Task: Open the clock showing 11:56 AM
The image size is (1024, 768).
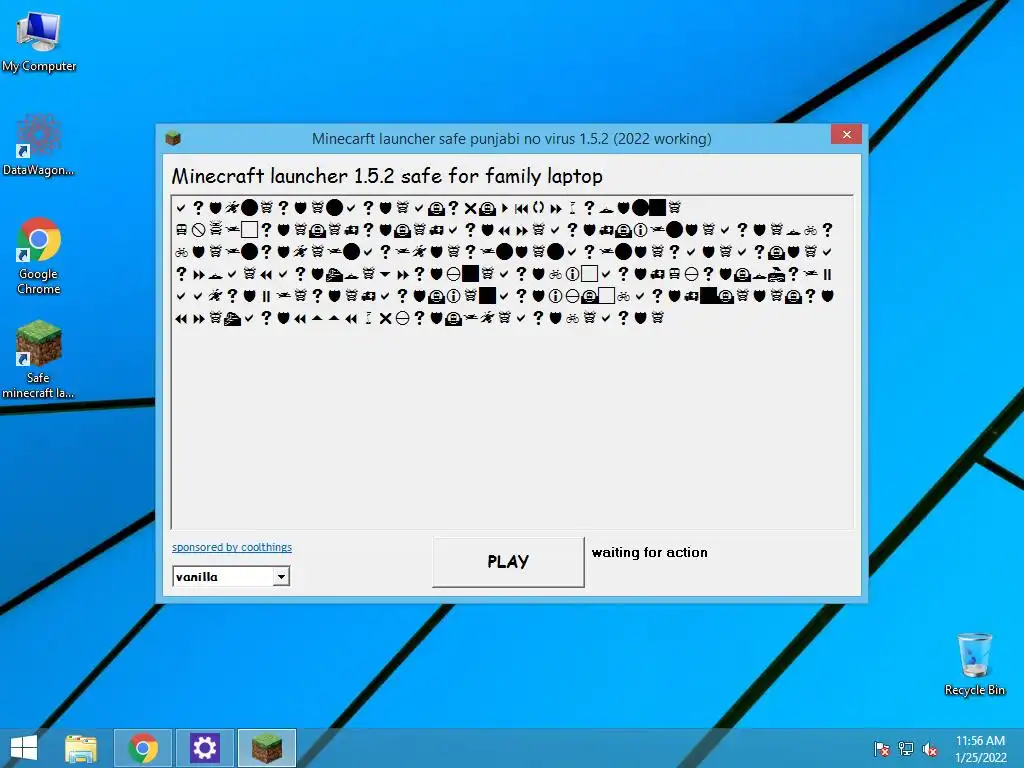Action: click(x=980, y=749)
